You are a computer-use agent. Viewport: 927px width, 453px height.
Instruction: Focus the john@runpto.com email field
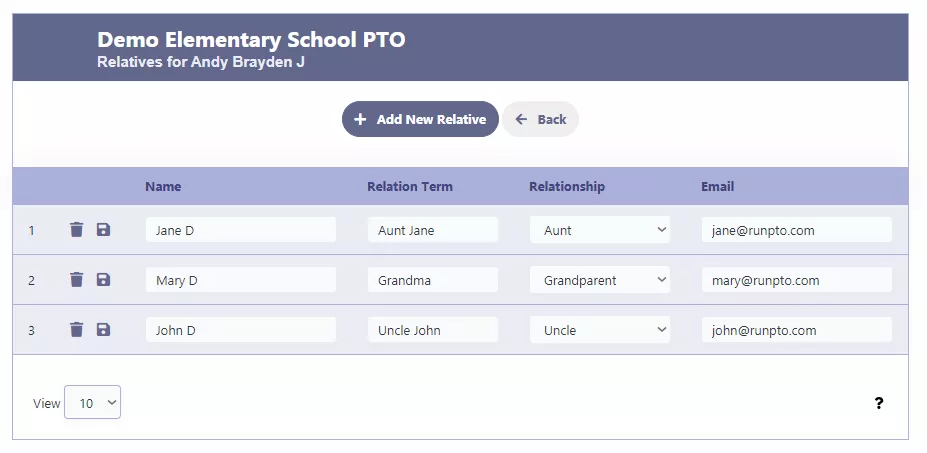click(797, 329)
